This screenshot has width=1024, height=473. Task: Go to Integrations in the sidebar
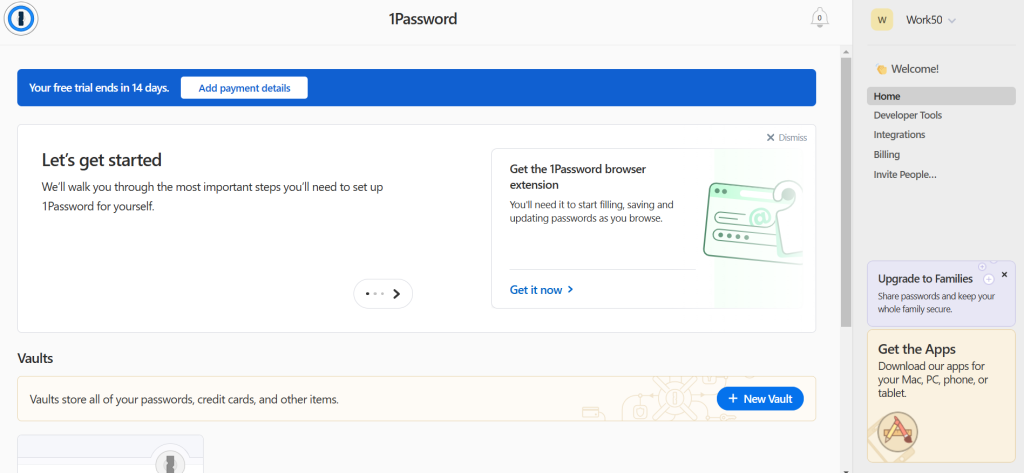899,134
